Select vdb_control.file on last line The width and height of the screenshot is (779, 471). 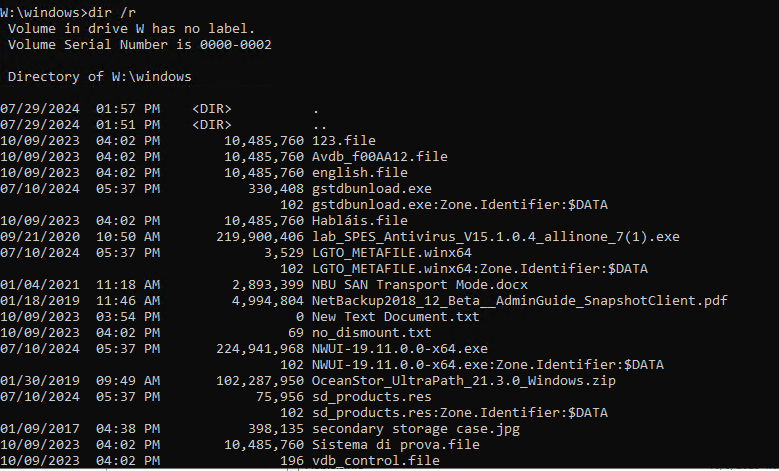(x=376, y=461)
